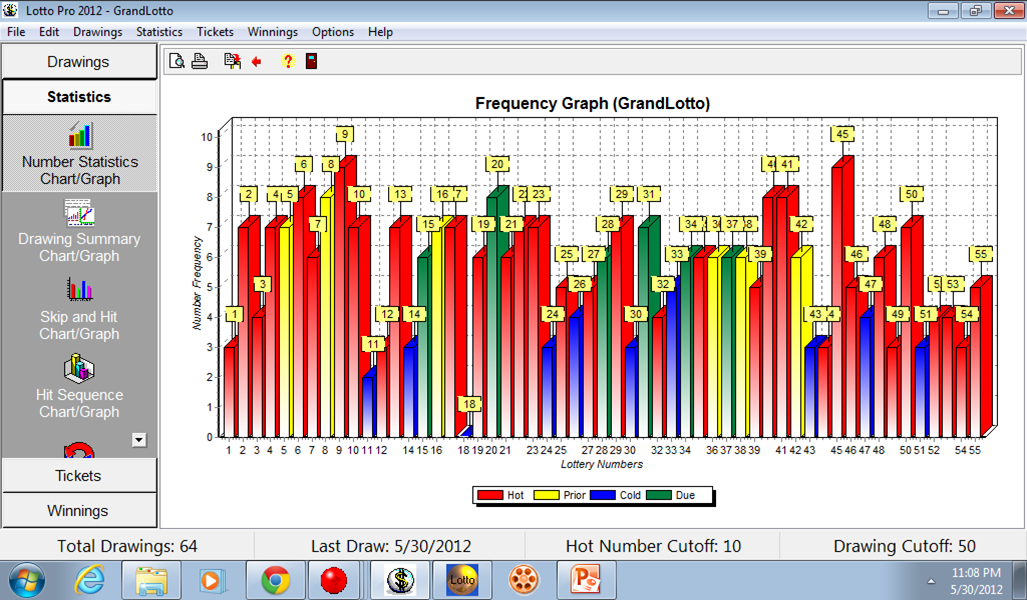Viewport: 1027px width, 600px height.
Task: Click the Lotto Pro title bar app icon
Action: pos(10,10)
